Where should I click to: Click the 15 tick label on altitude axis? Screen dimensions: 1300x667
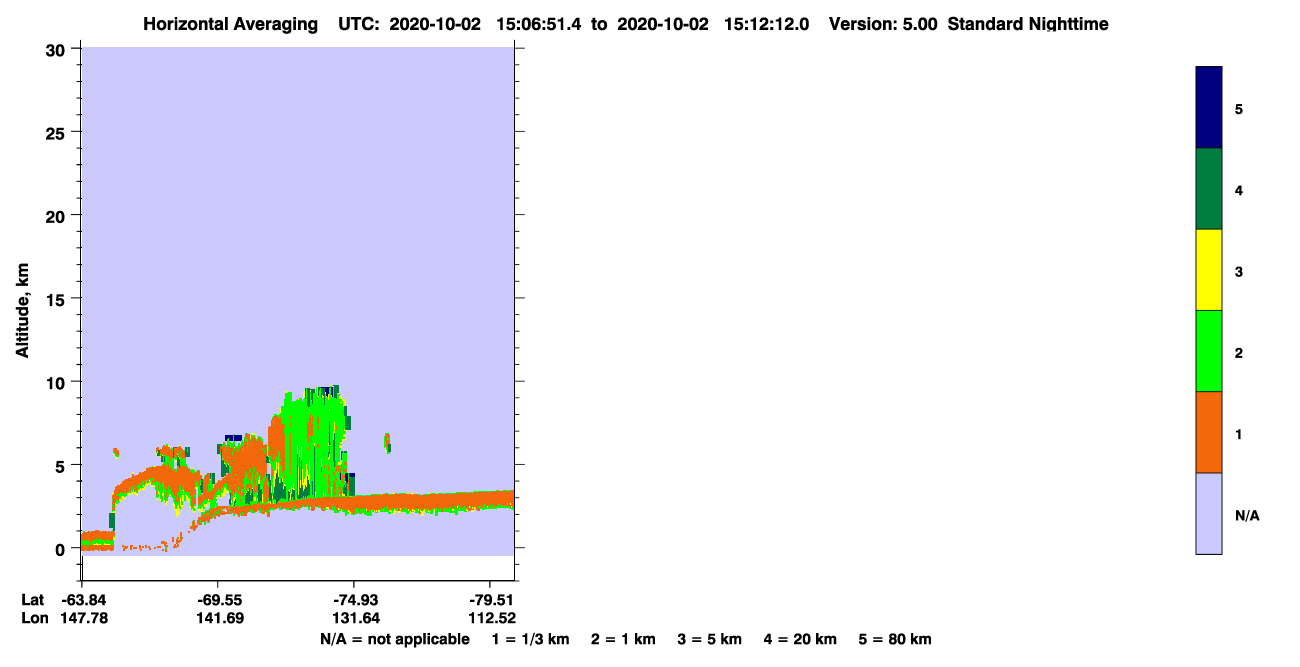tap(58, 299)
